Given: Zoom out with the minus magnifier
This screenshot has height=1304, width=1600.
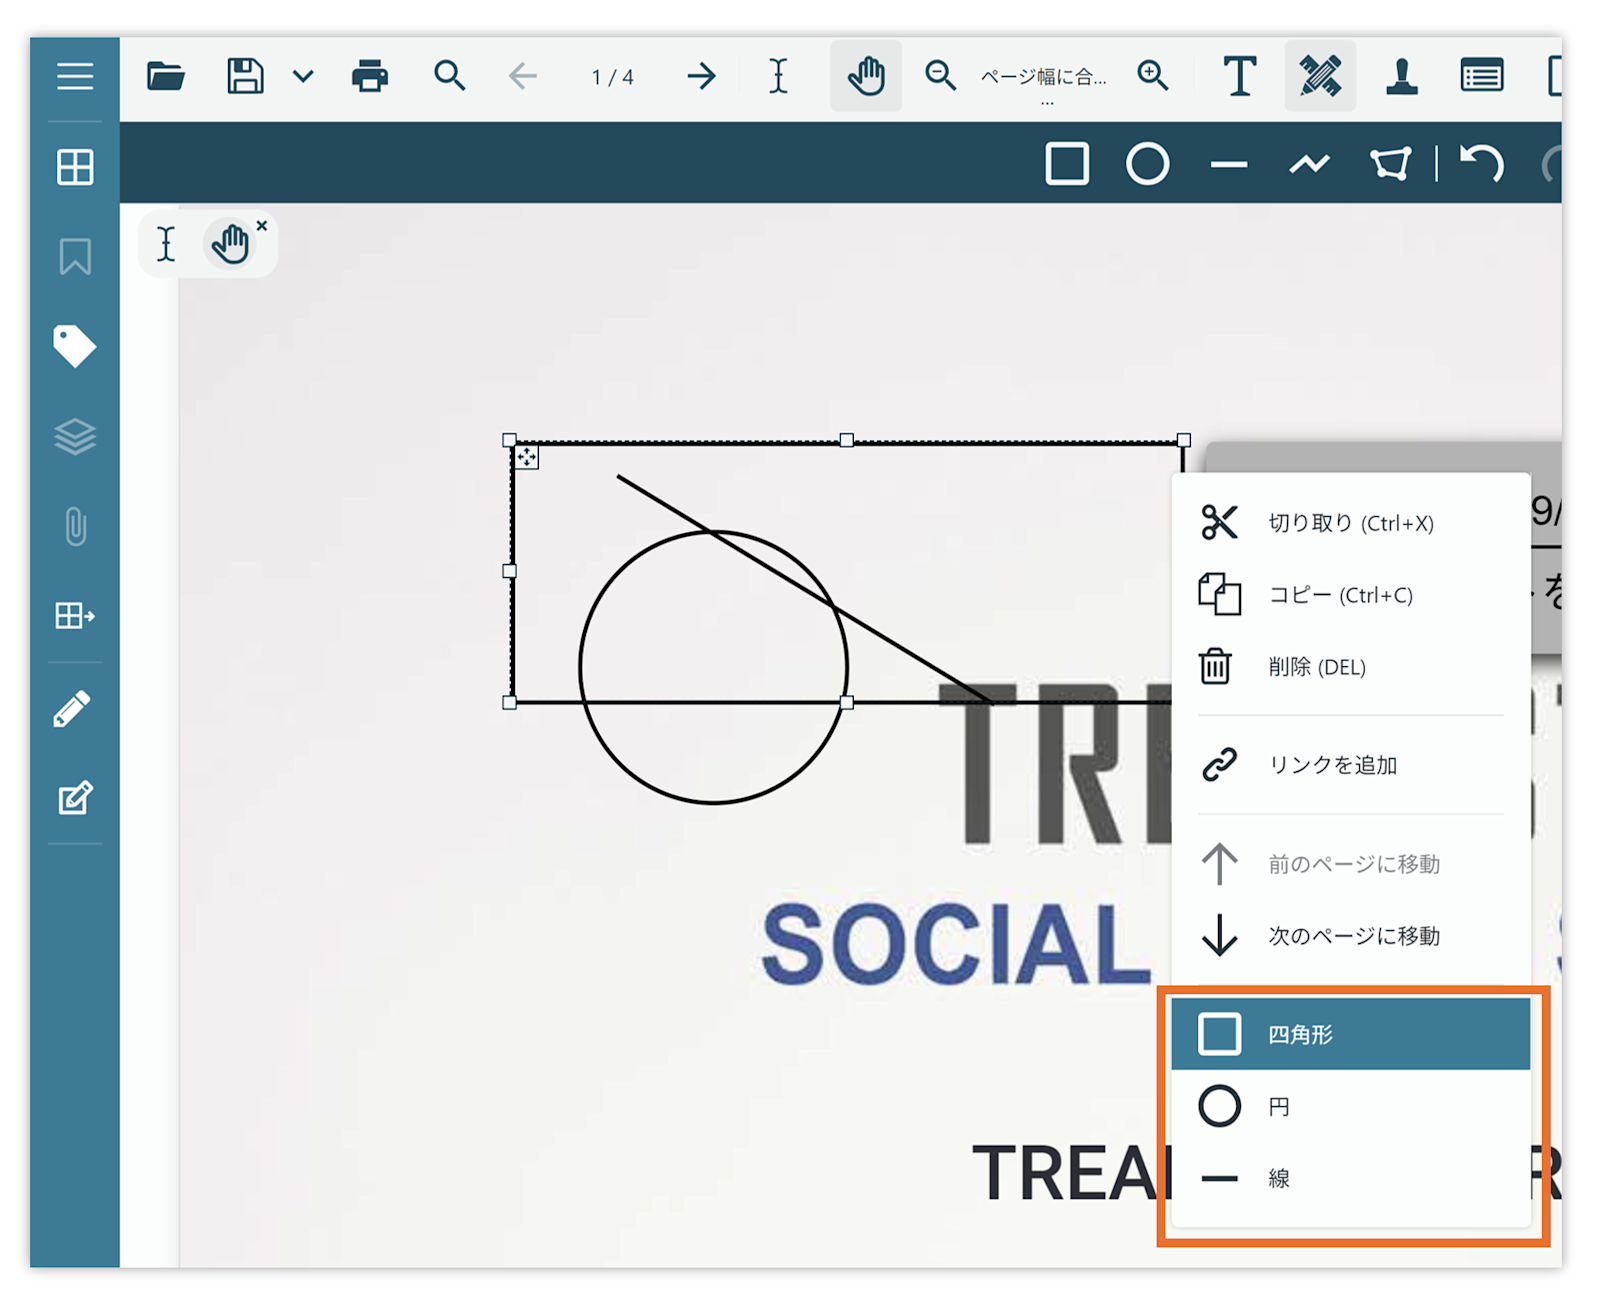Looking at the screenshot, I should tap(940, 76).
